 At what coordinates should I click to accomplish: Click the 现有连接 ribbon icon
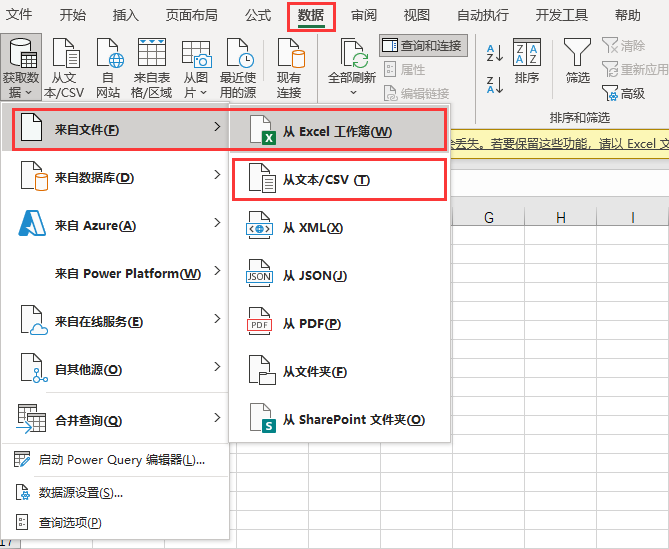tap(289, 67)
